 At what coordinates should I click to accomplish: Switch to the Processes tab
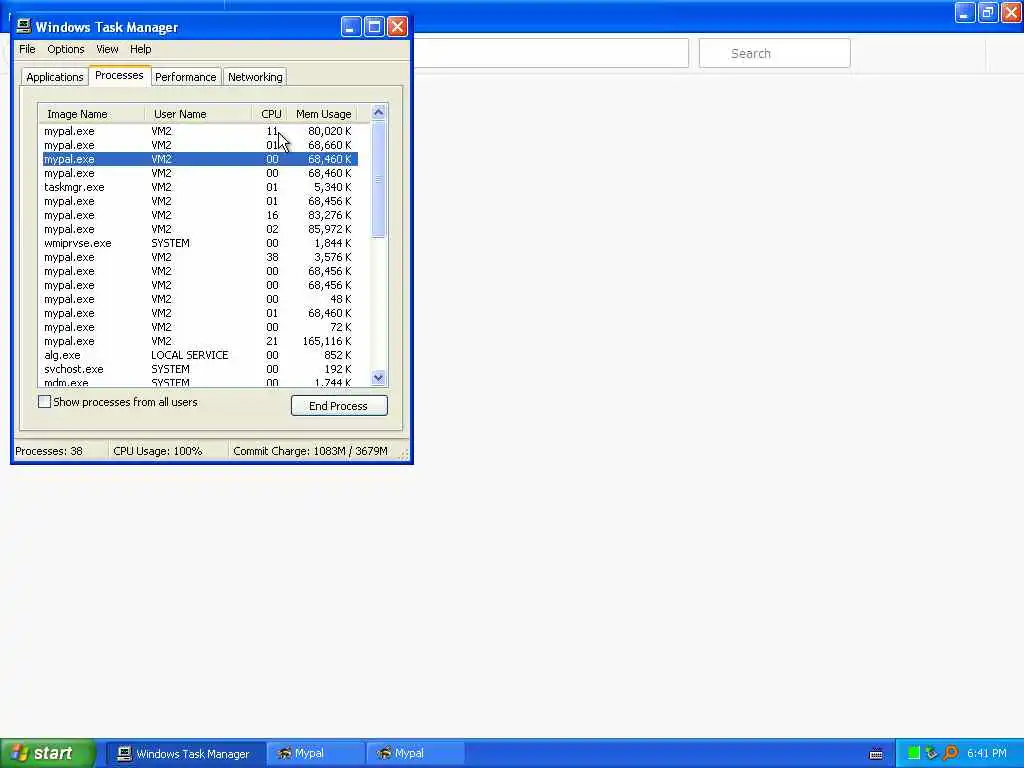pyautogui.click(x=119, y=75)
